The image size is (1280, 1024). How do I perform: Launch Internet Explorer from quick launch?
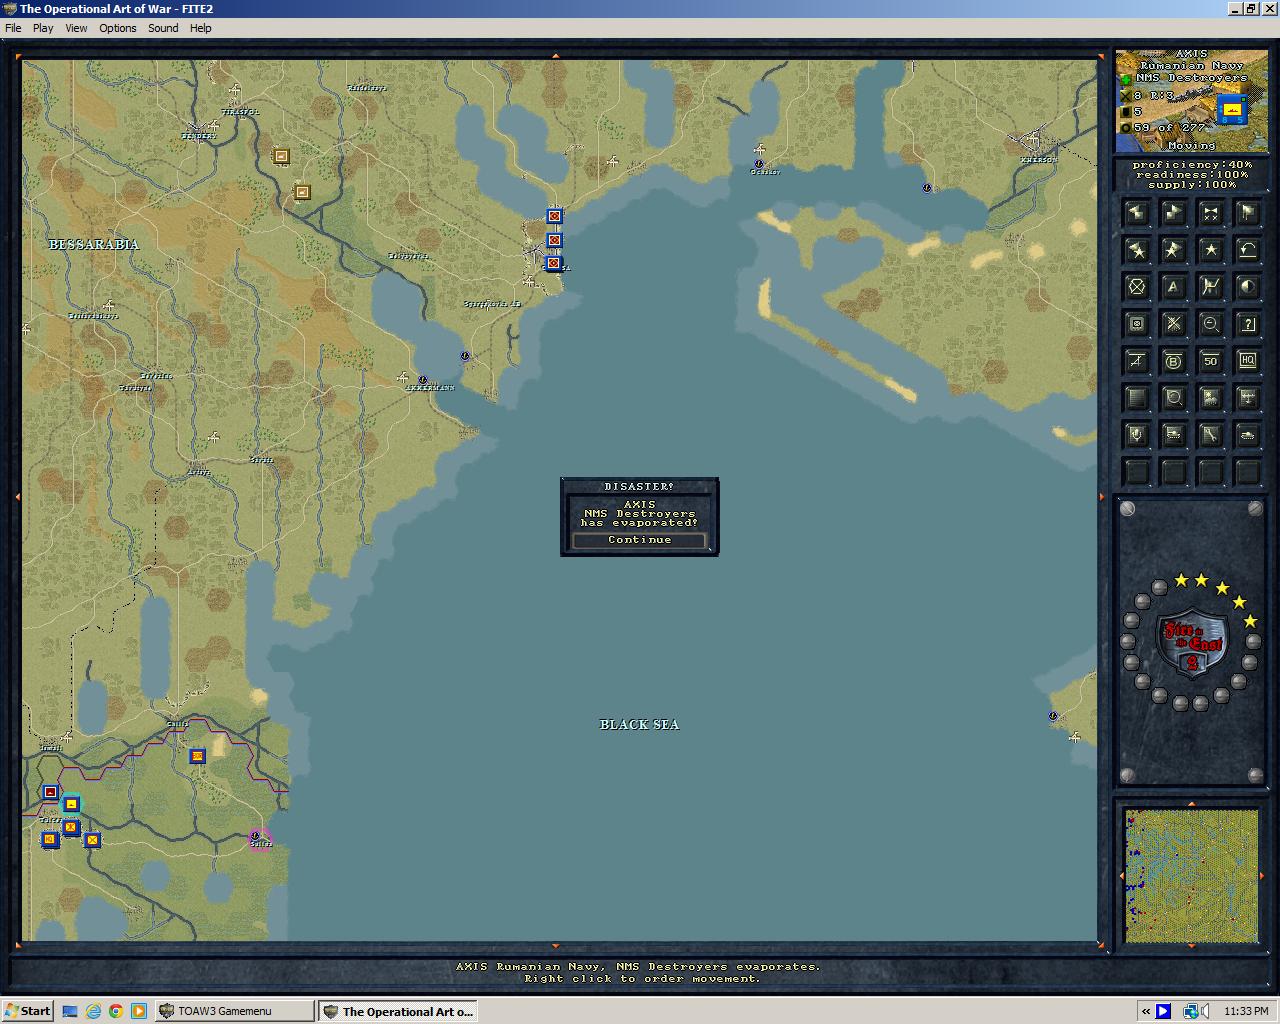pyautogui.click(x=93, y=1011)
